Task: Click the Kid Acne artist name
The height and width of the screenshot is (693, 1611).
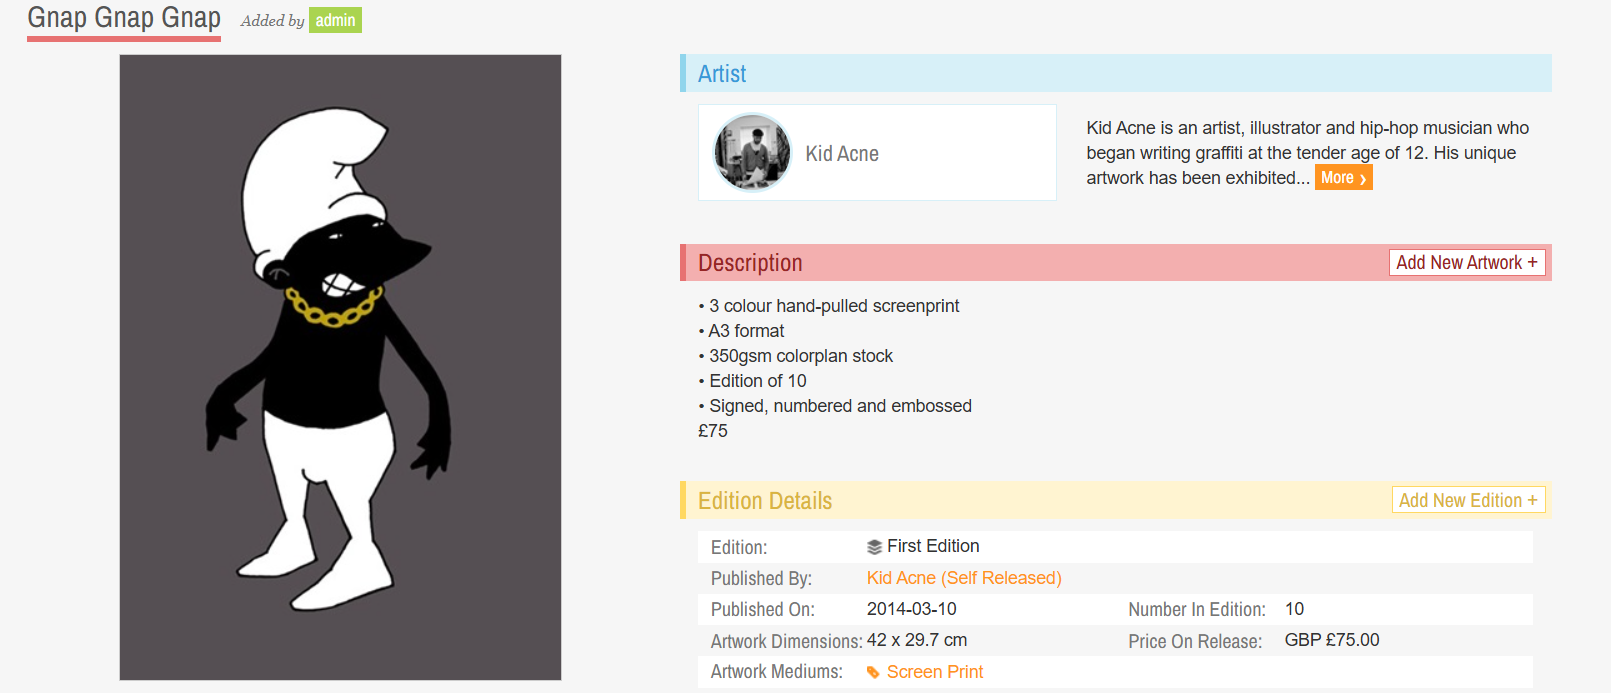Action: pos(842,154)
